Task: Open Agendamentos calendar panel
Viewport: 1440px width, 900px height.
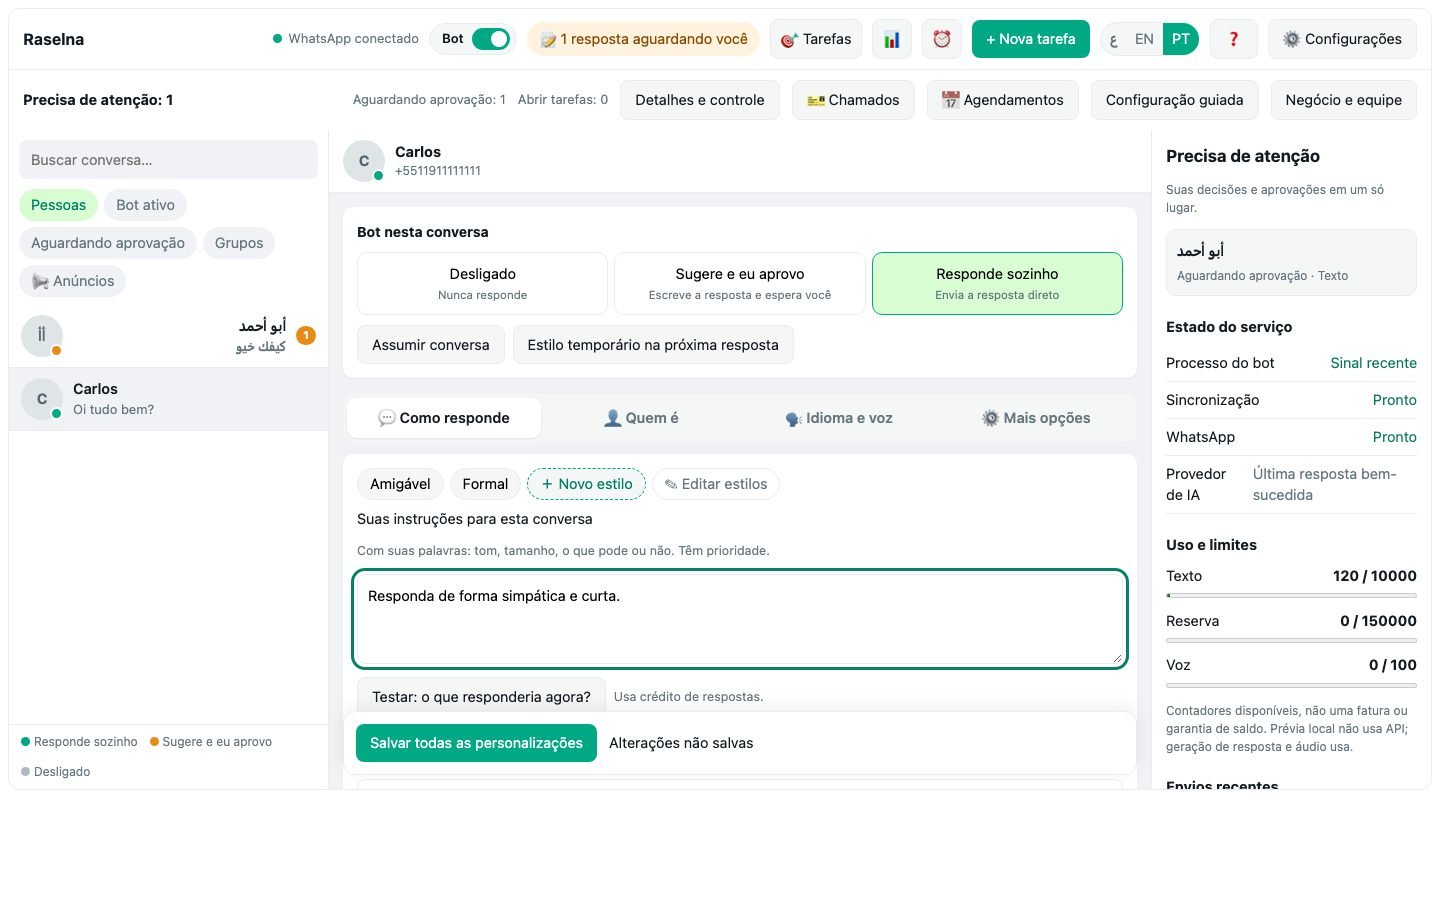Action: pyautogui.click(x=1002, y=100)
